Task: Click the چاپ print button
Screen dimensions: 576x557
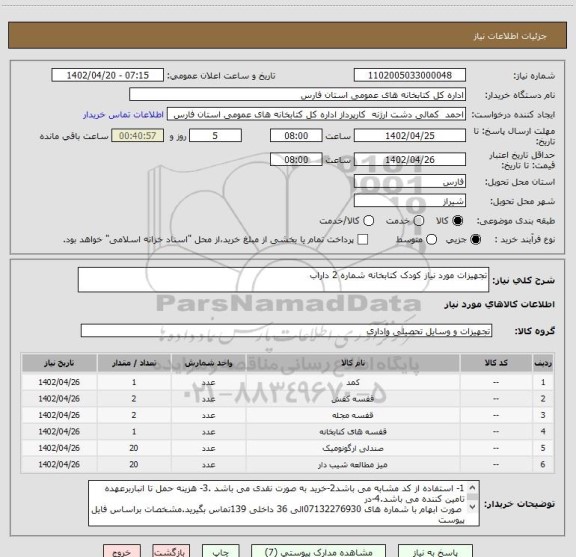Action: (x=220, y=551)
